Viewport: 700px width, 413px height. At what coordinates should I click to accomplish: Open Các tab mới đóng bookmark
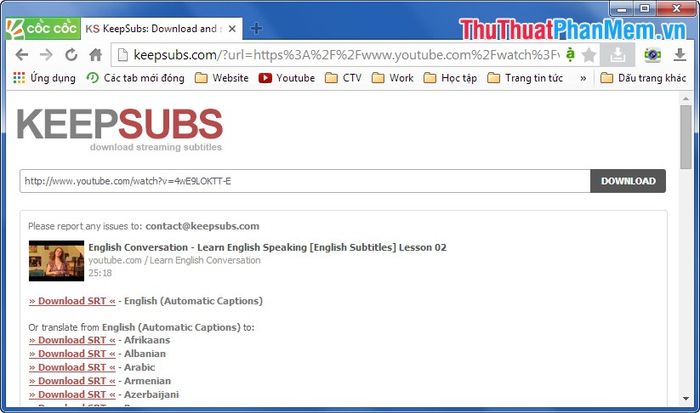pyautogui.click(x=135, y=78)
